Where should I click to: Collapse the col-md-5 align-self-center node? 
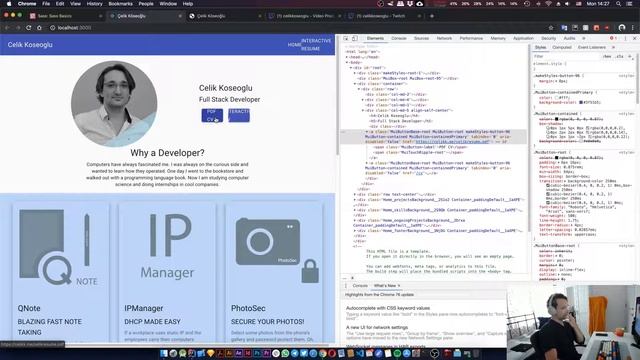point(363,110)
